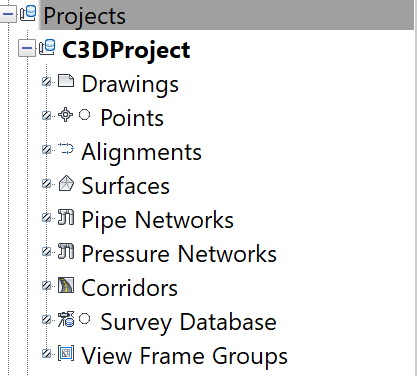The height and width of the screenshot is (376, 417).
Task: Select the Alignments label
Action: coord(141,152)
